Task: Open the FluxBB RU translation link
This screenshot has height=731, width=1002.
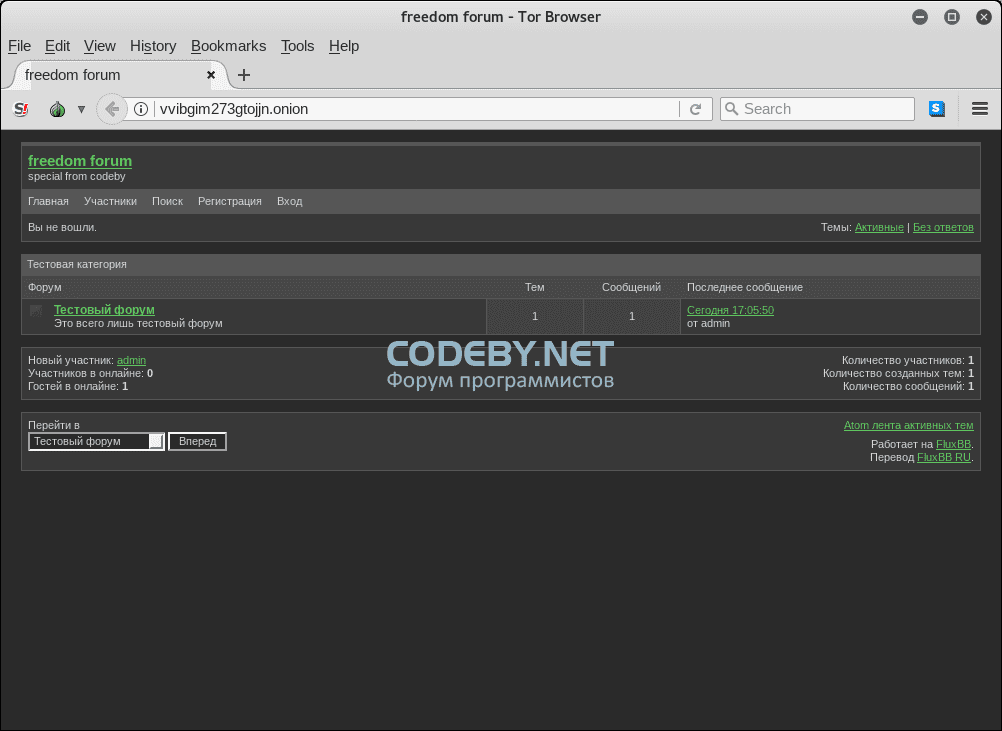Action: [x=944, y=458]
